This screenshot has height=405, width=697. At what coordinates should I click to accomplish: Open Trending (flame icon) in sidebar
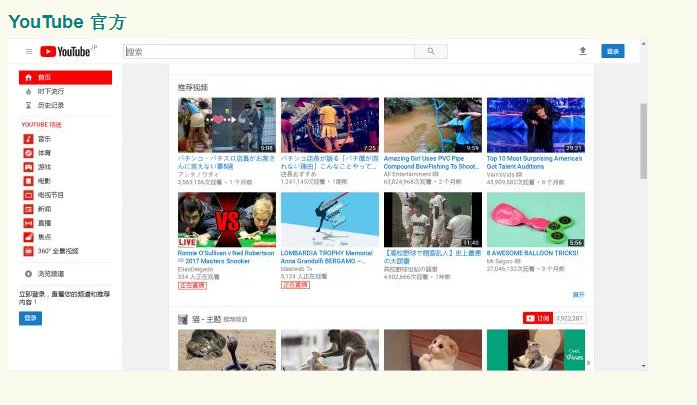pyautogui.click(x=28, y=91)
